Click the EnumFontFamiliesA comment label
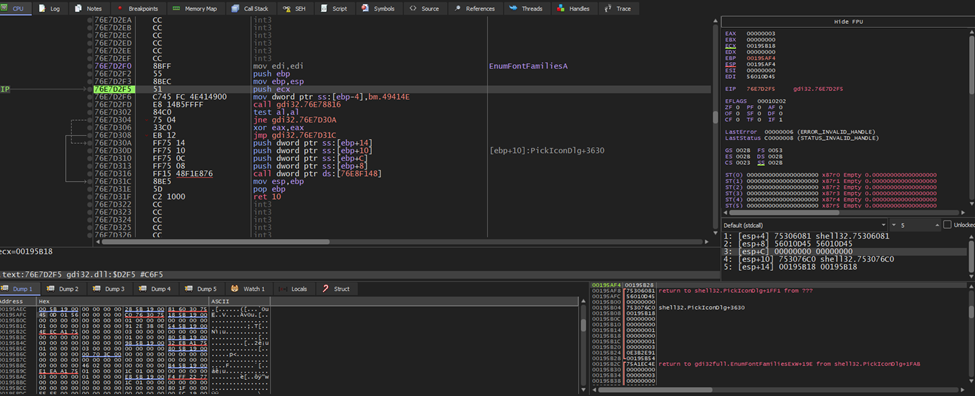 pyautogui.click(x=529, y=66)
